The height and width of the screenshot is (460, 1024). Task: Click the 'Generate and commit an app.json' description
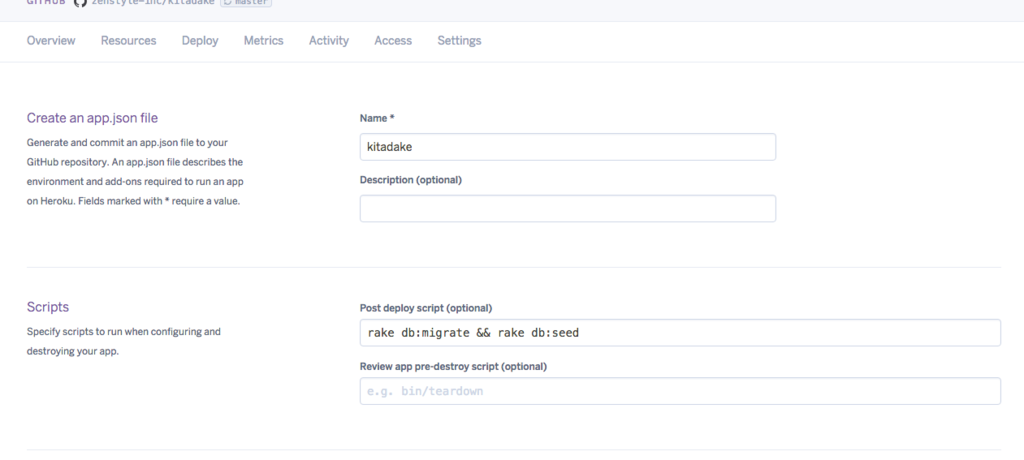135,171
